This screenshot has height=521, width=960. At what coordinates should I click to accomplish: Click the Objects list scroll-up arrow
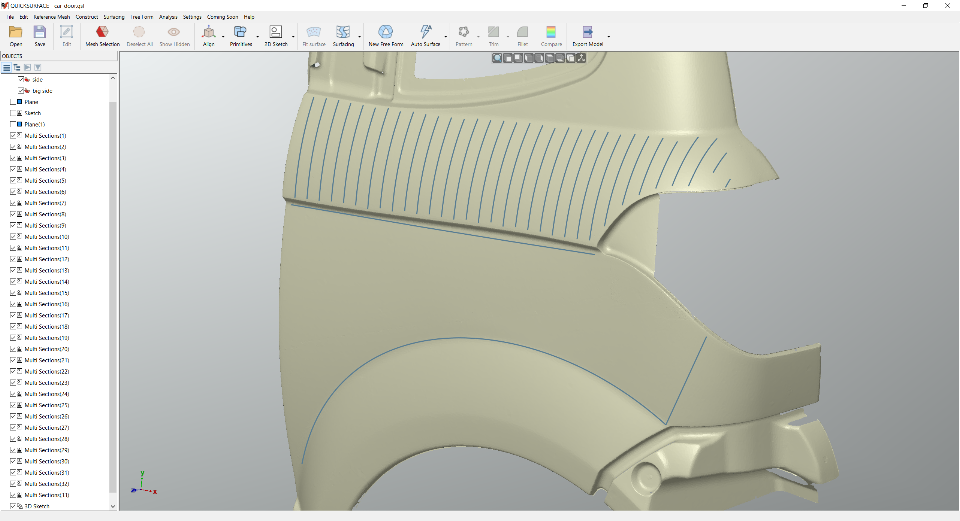click(x=113, y=78)
